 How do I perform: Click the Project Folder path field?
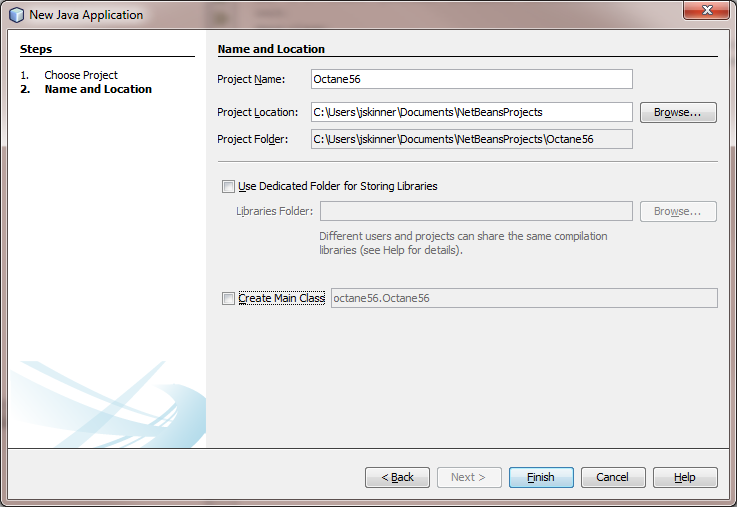pyautogui.click(x=471, y=139)
